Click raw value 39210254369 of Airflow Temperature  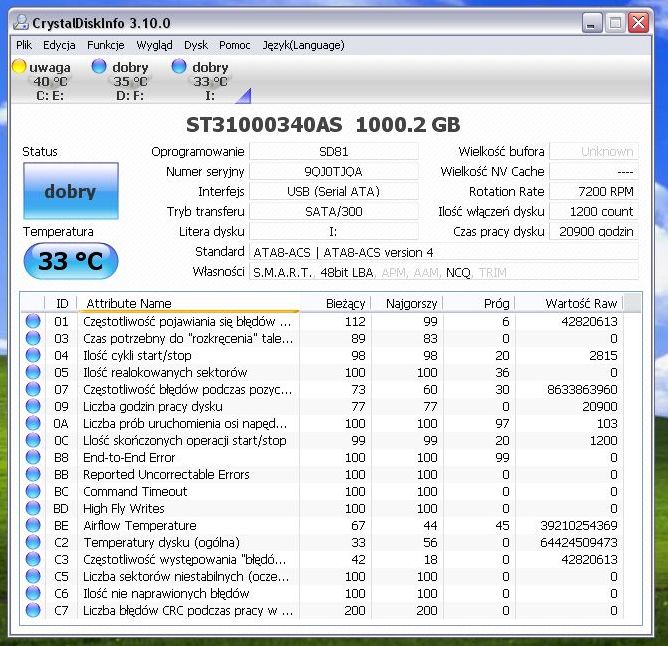pos(579,525)
